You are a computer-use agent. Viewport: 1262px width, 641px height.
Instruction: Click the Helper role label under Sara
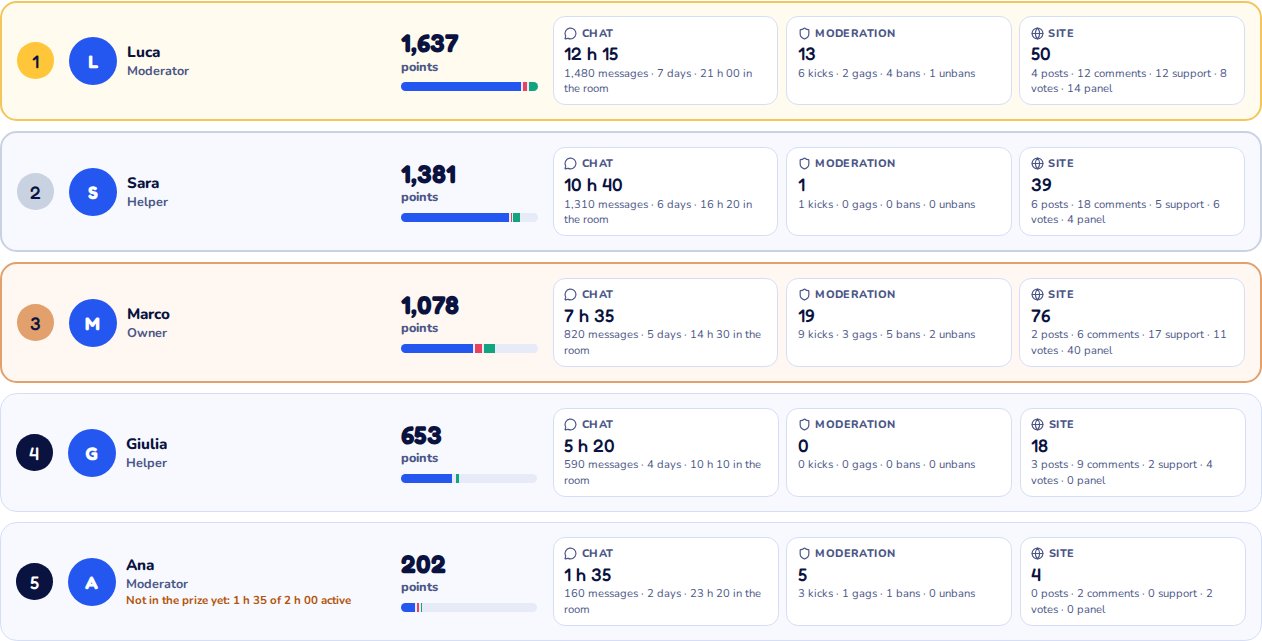147,202
